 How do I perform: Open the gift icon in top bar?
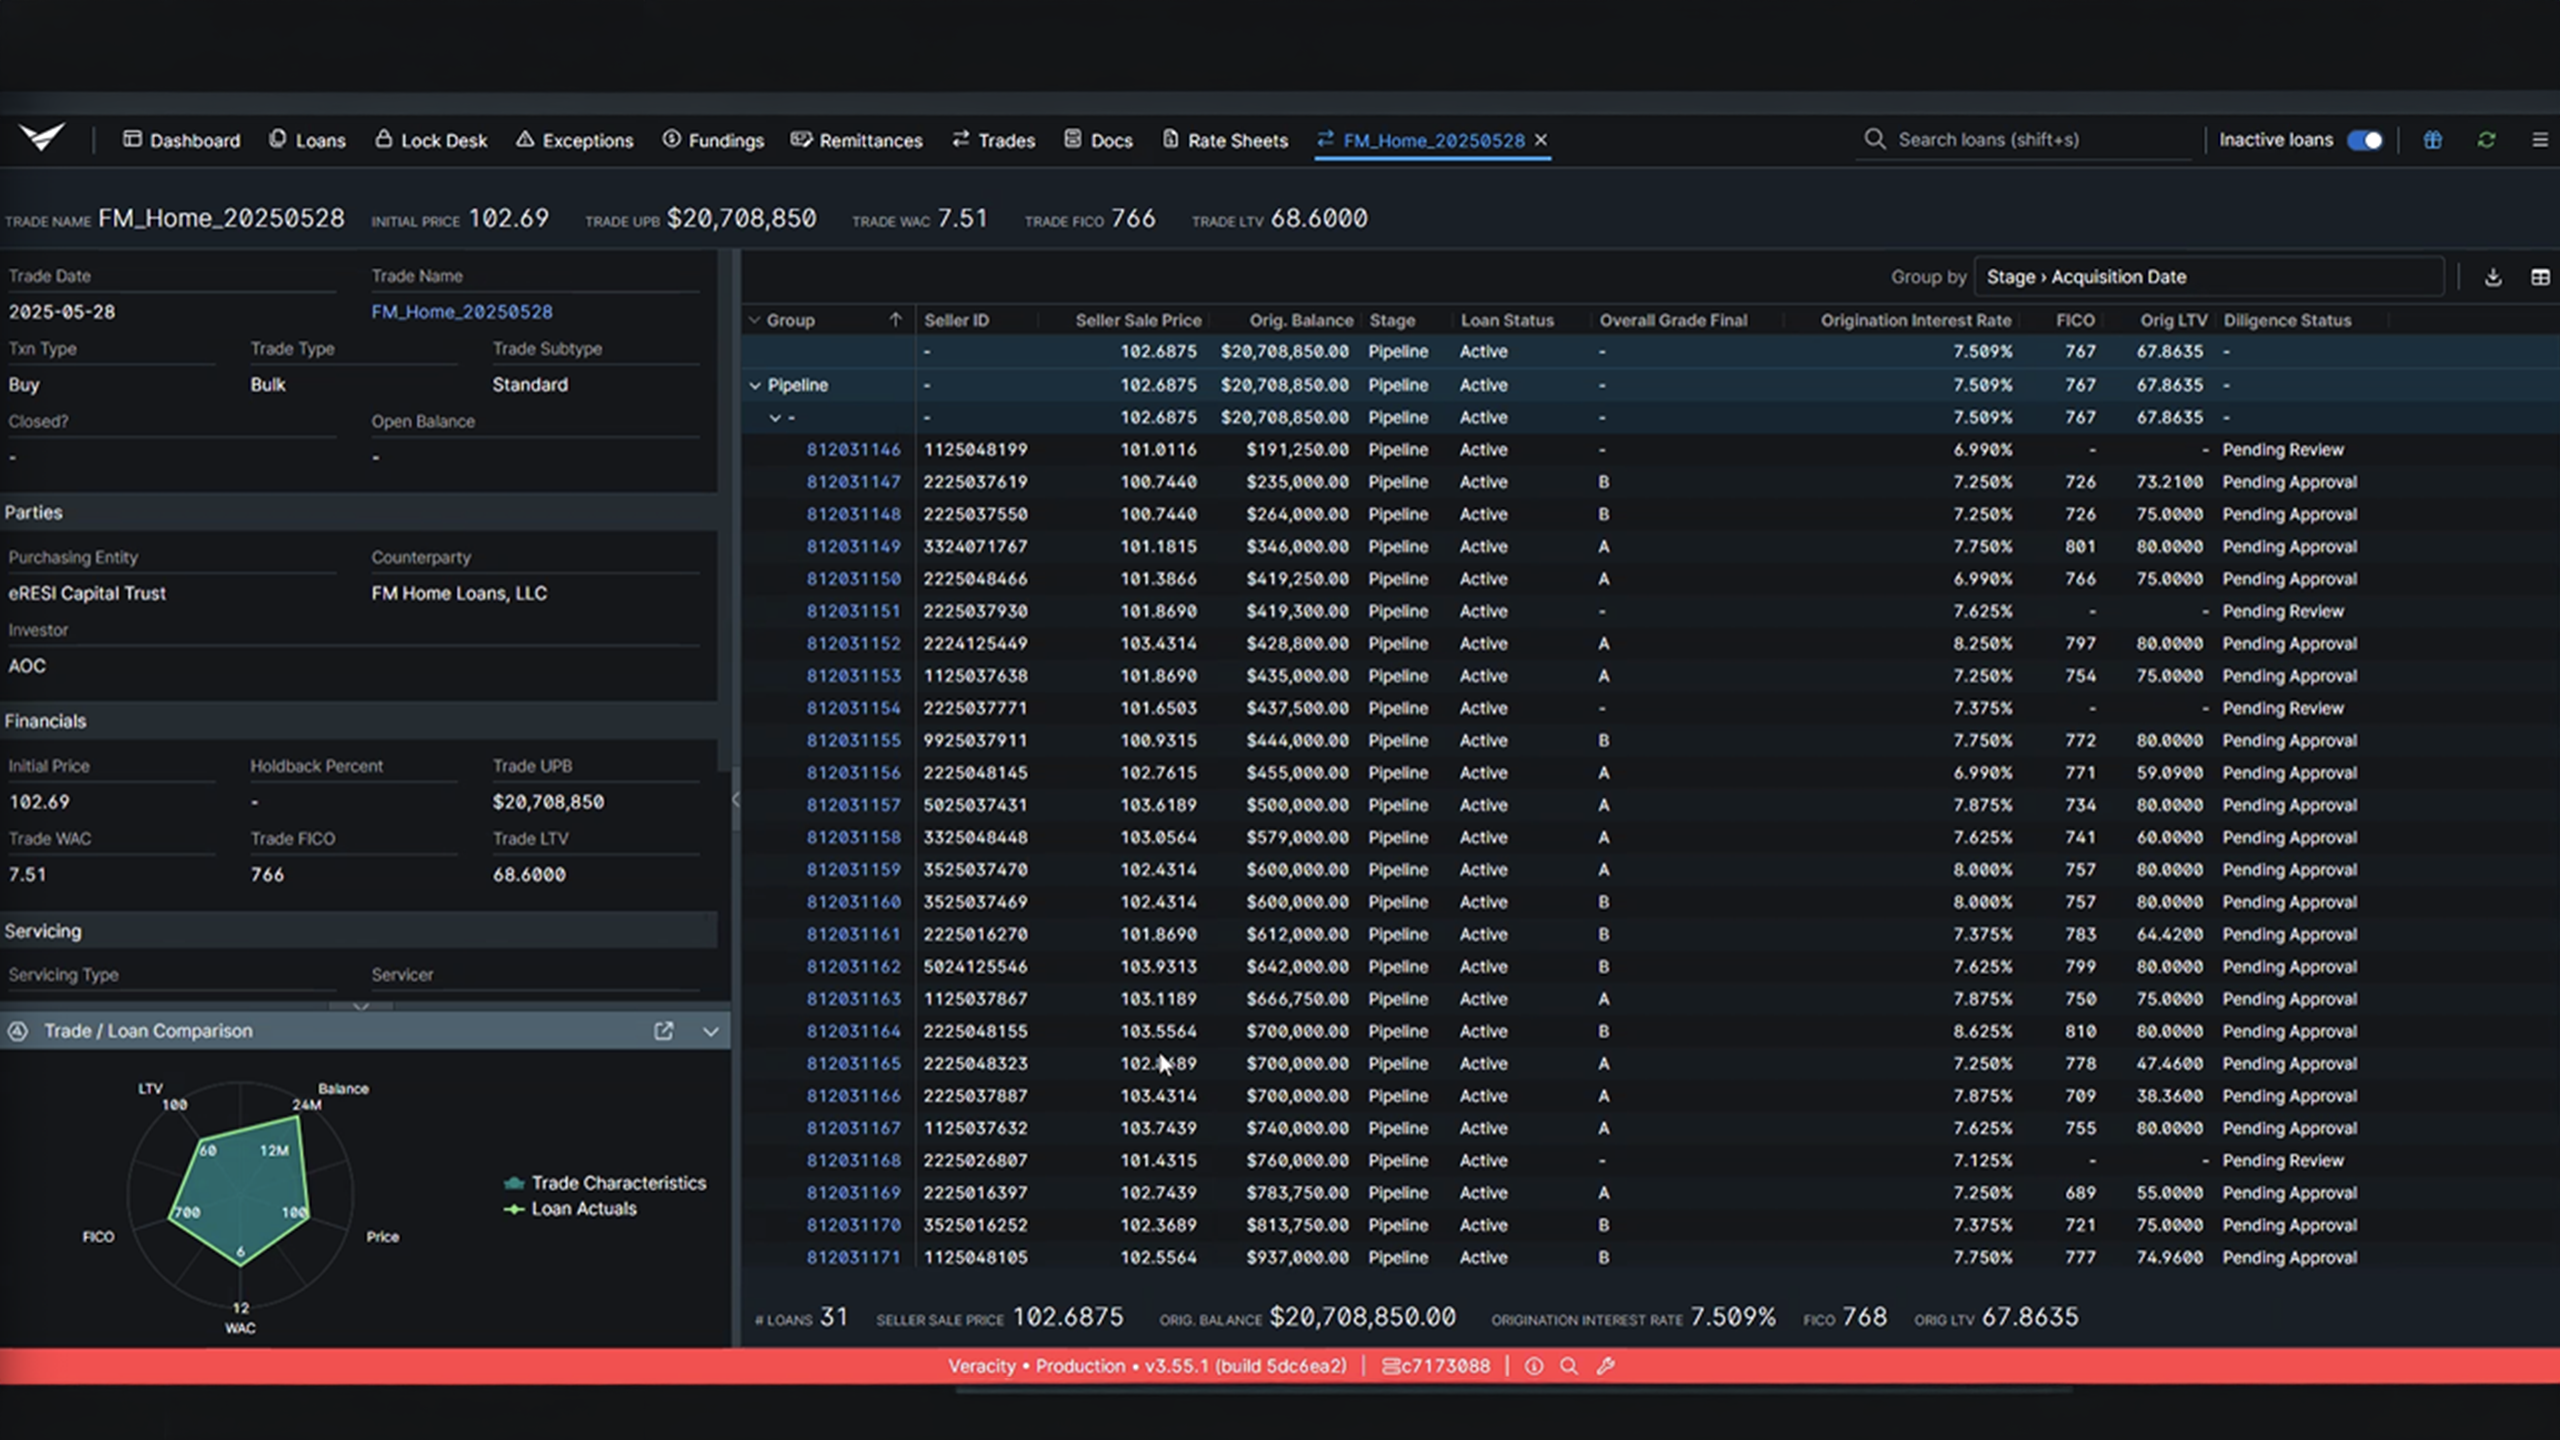point(2433,140)
